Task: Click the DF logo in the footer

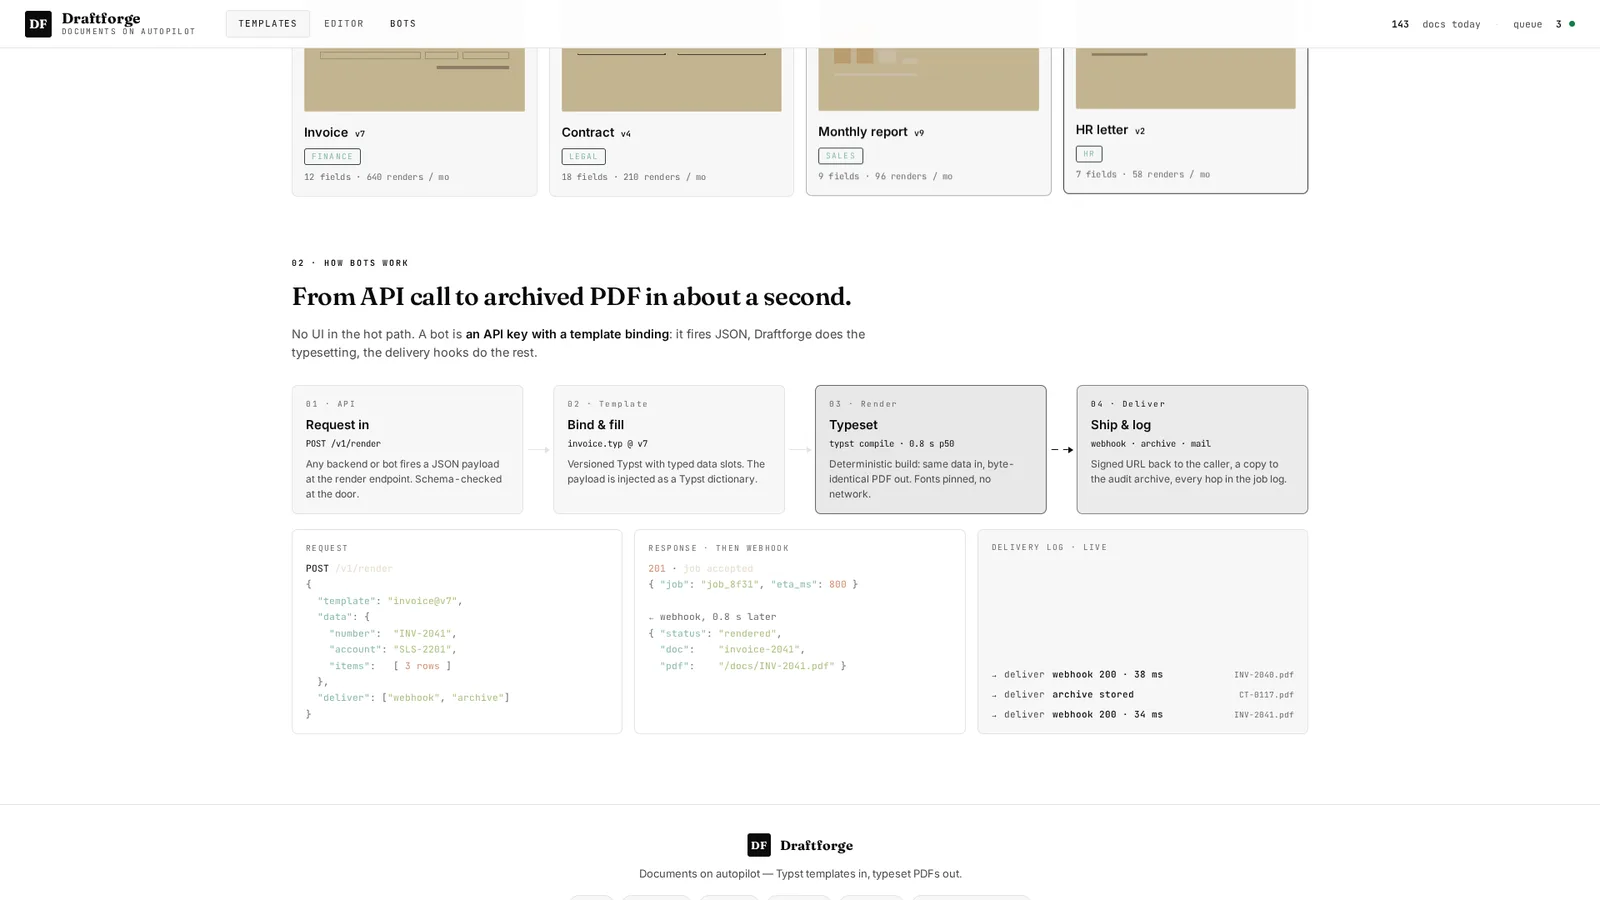Action: [x=759, y=845]
